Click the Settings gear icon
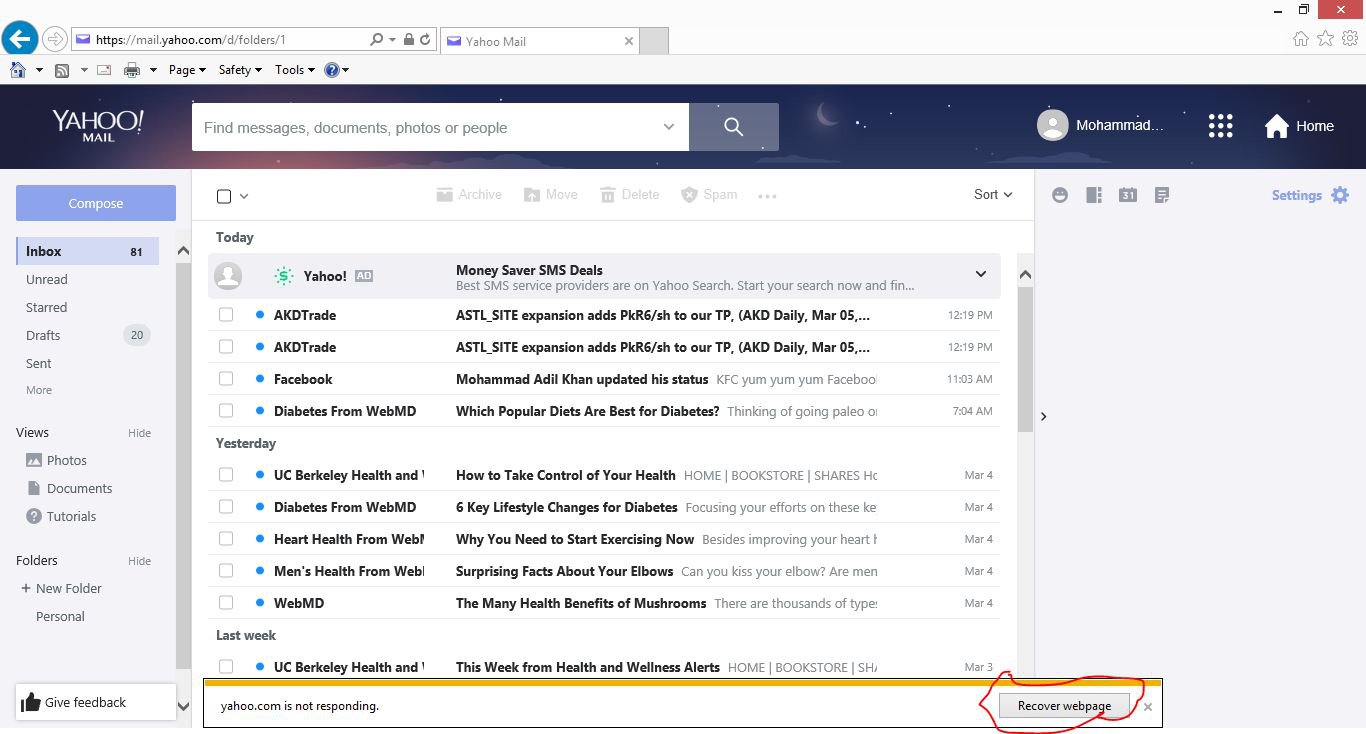 1340,195
